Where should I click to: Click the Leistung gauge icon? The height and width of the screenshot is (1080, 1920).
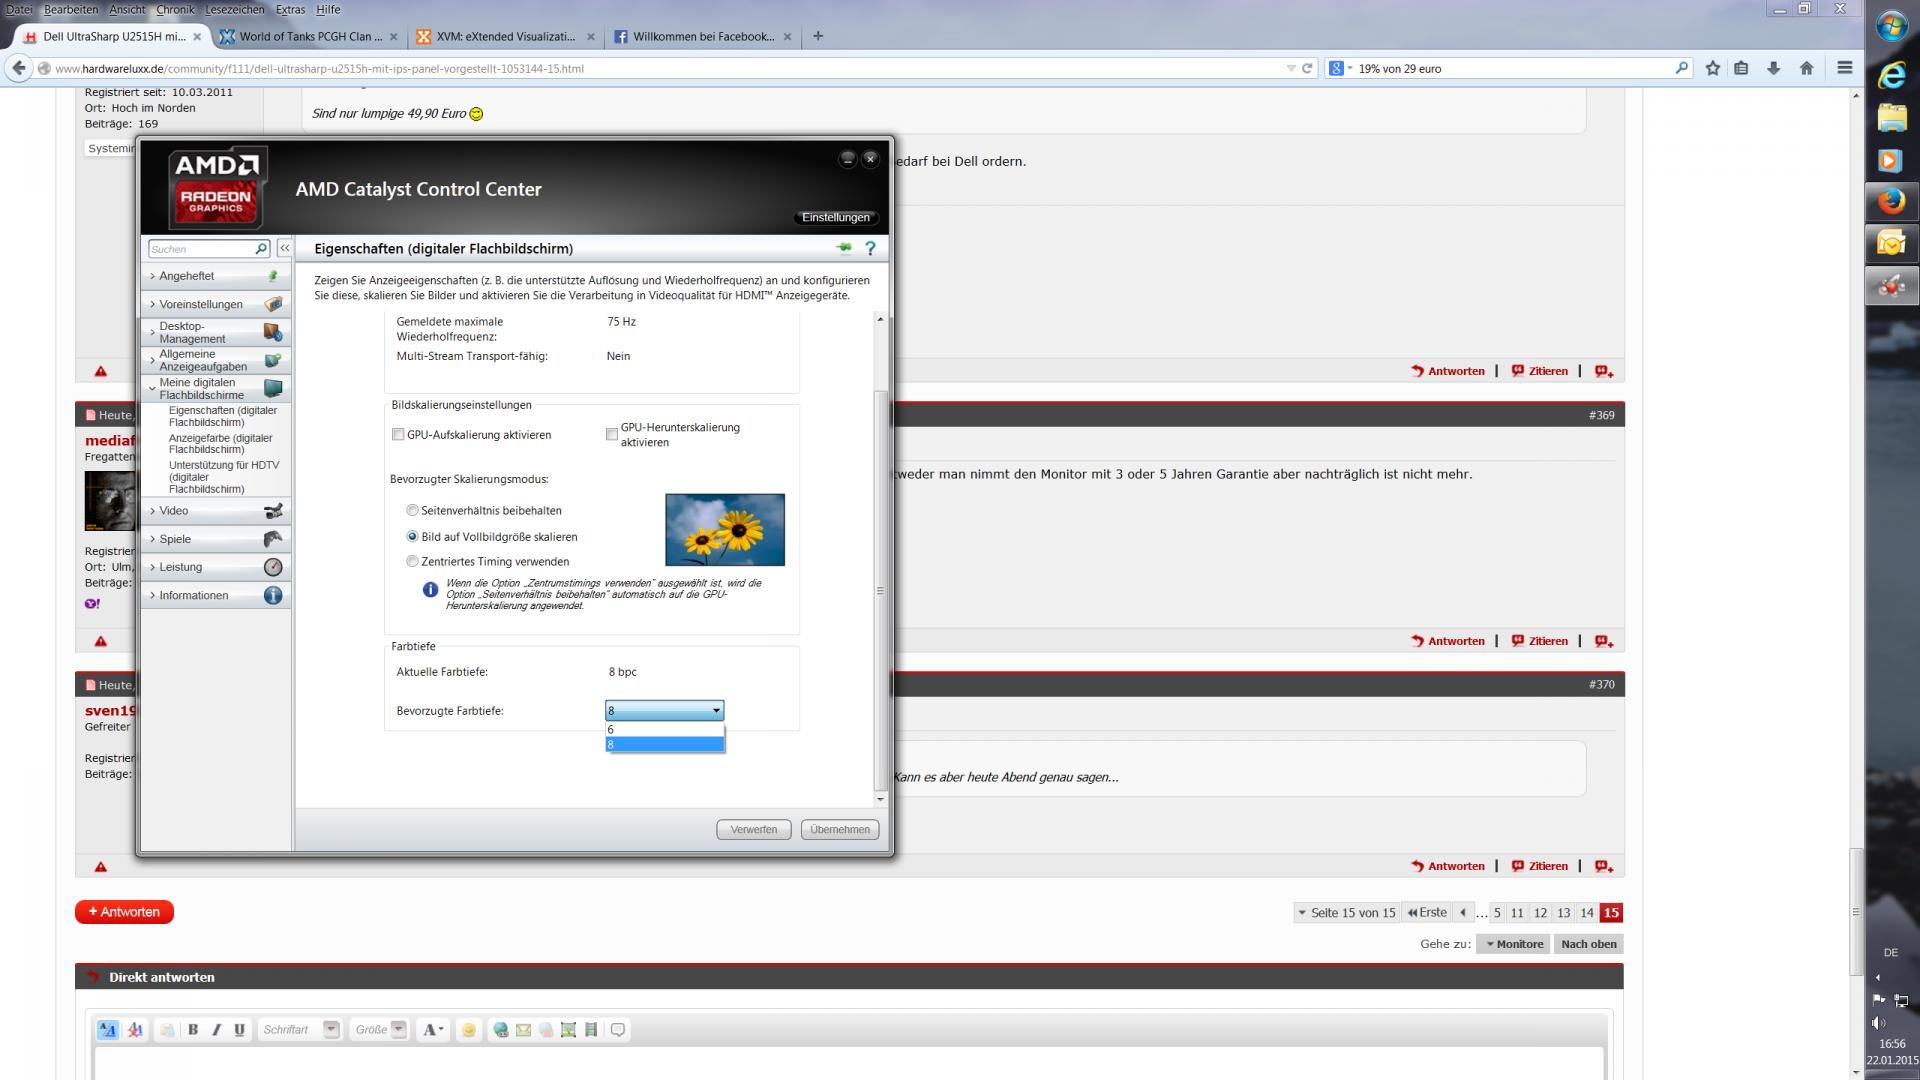click(x=272, y=567)
